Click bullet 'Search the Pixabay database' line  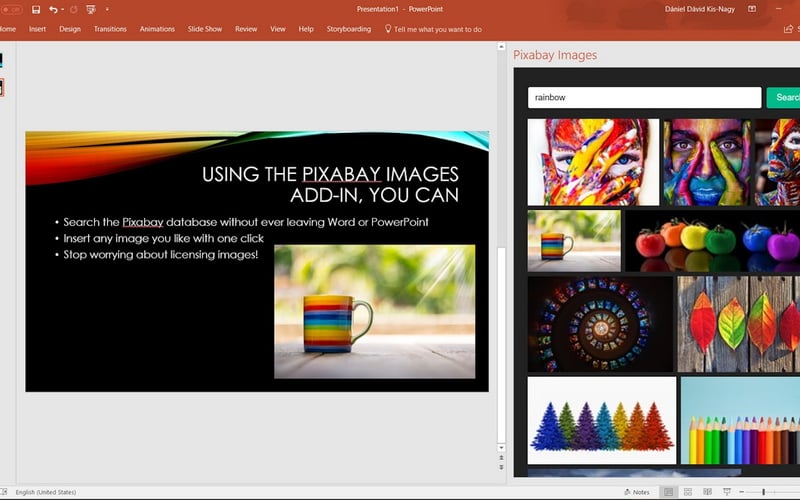[245, 222]
